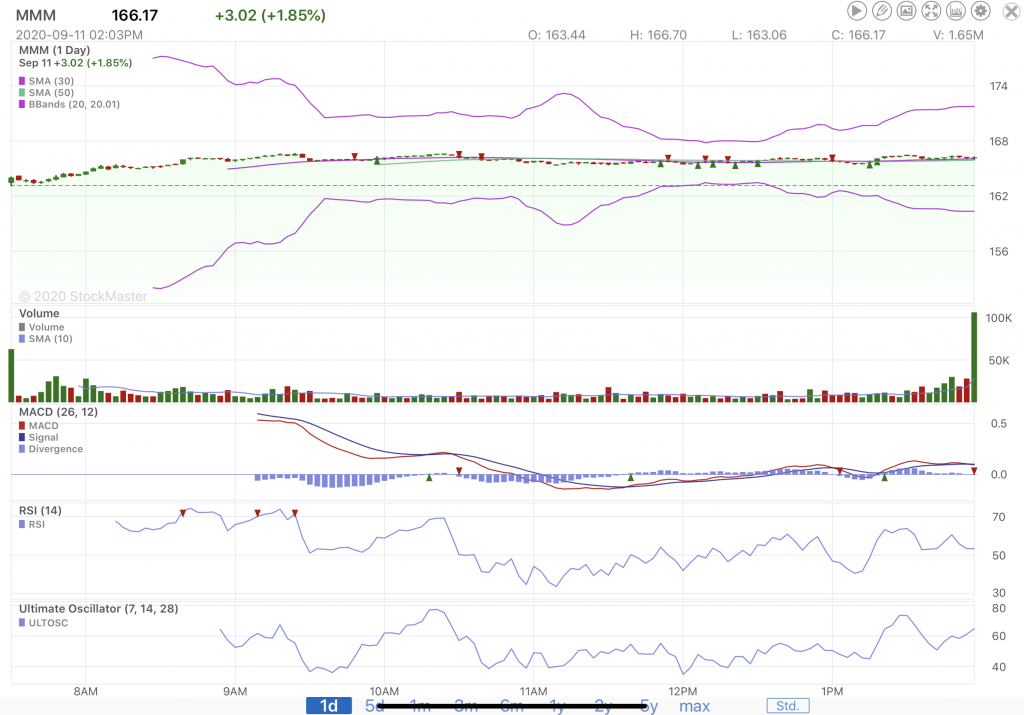Click the tallest green volume bar at right
The height and width of the screenshot is (715, 1024).
973,357
